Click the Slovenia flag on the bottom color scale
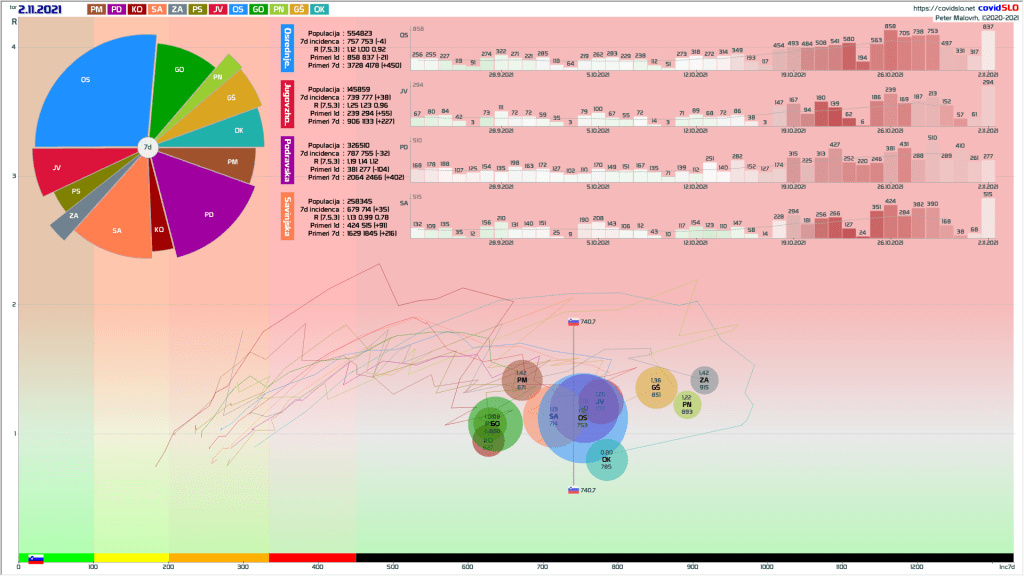Image resolution: width=1024 pixels, height=576 pixels. click(x=36, y=559)
